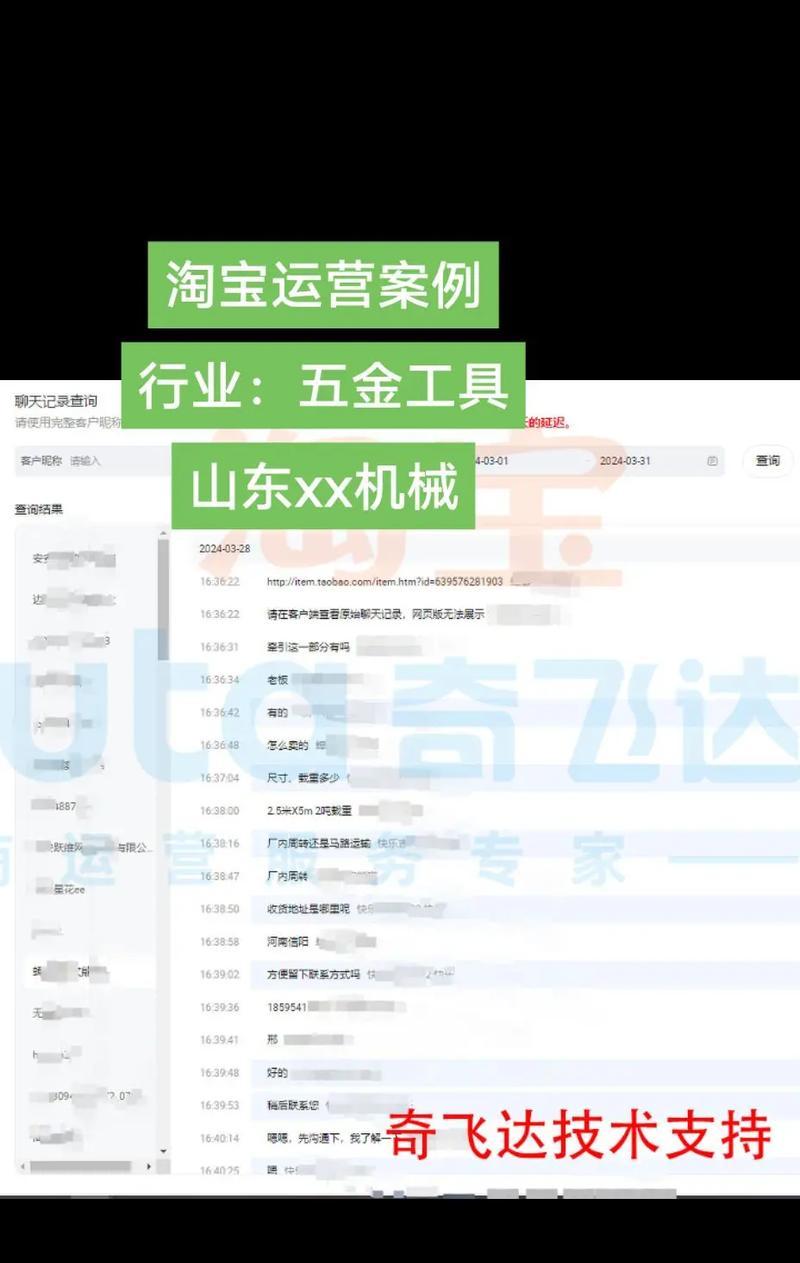The image size is (800, 1263).
Task: Select message 怎么卖的
Action: click(x=289, y=745)
